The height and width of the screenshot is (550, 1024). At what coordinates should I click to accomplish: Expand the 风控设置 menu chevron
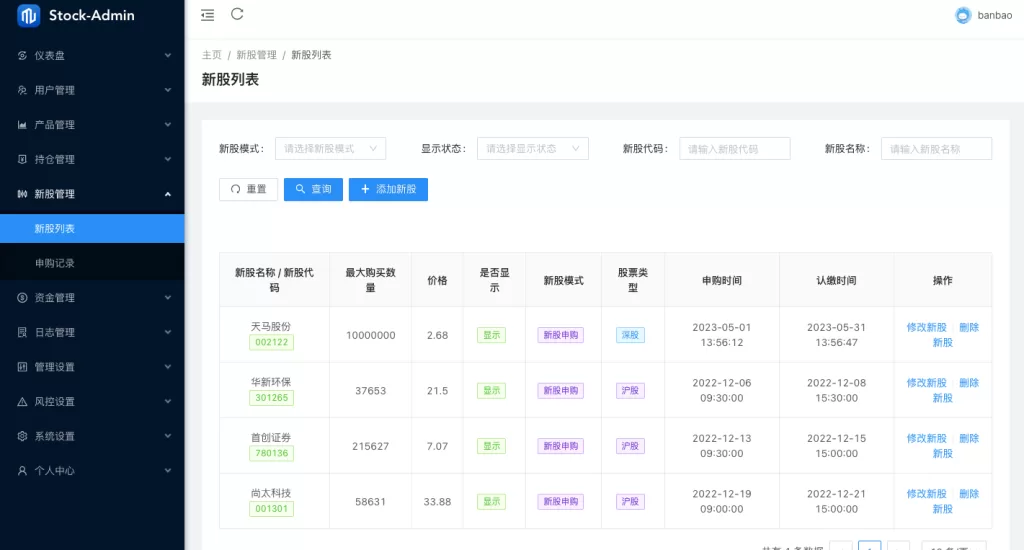click(168, 402)
